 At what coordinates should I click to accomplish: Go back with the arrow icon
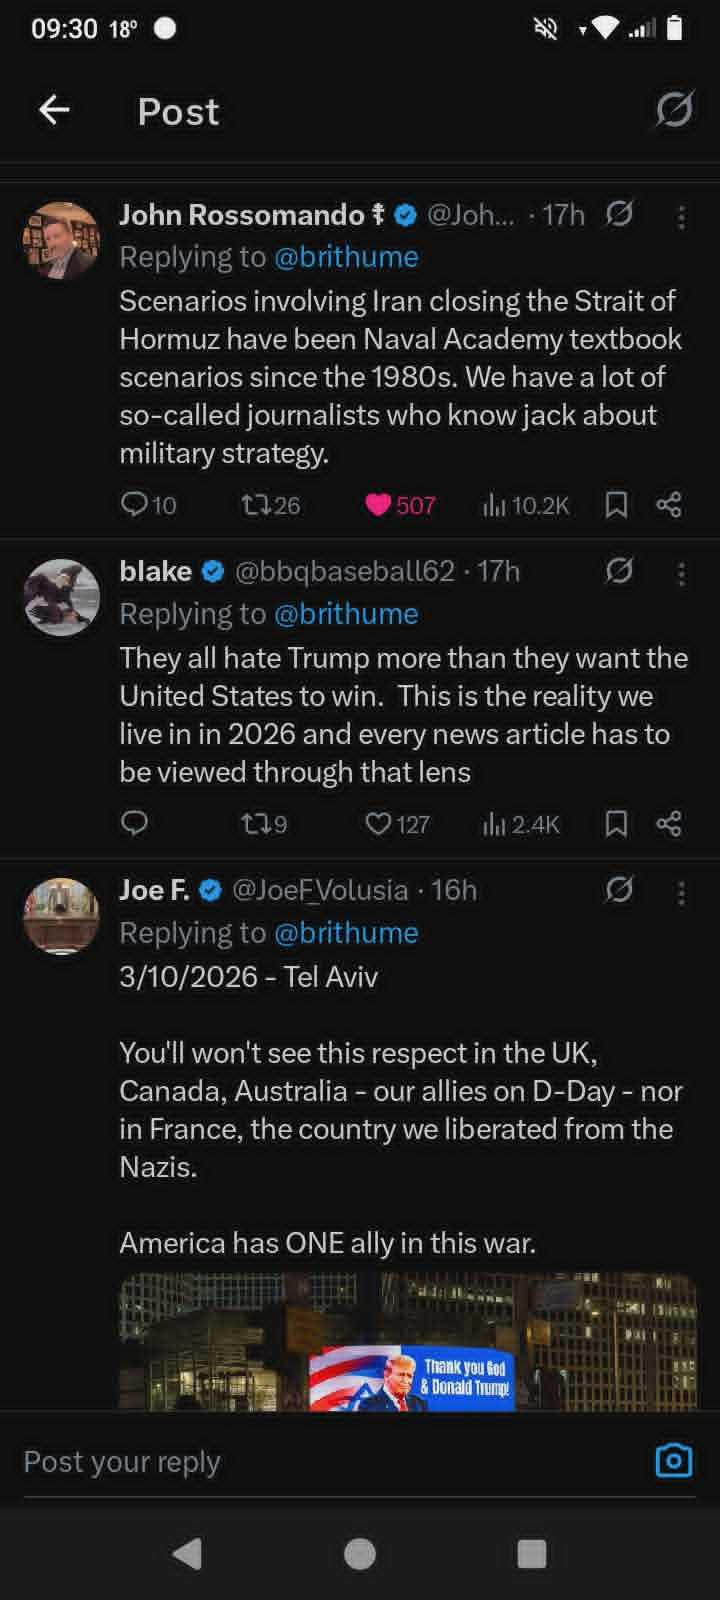click(55, 110)
